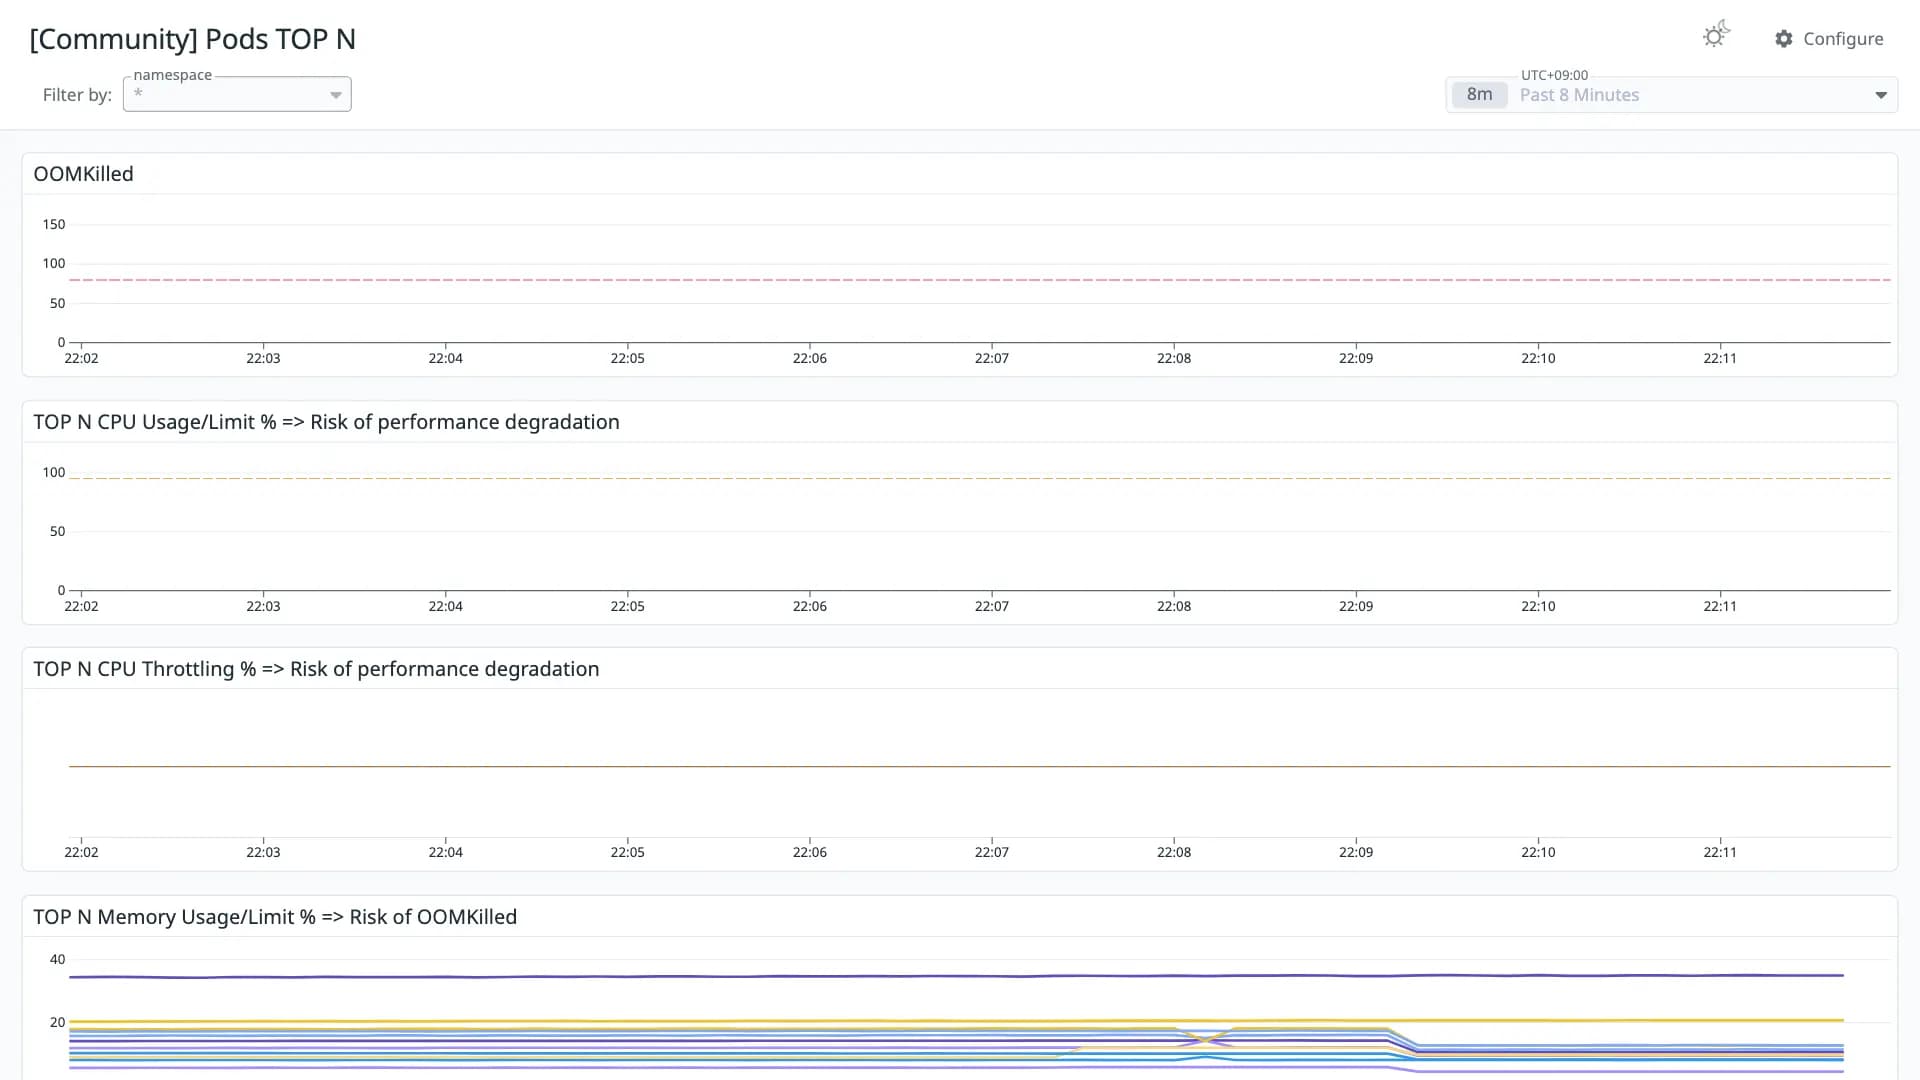Screen dimensions: 1920x1080
Task: Click the 40 y-axis label in Memory graph
Action: point(58,959)
